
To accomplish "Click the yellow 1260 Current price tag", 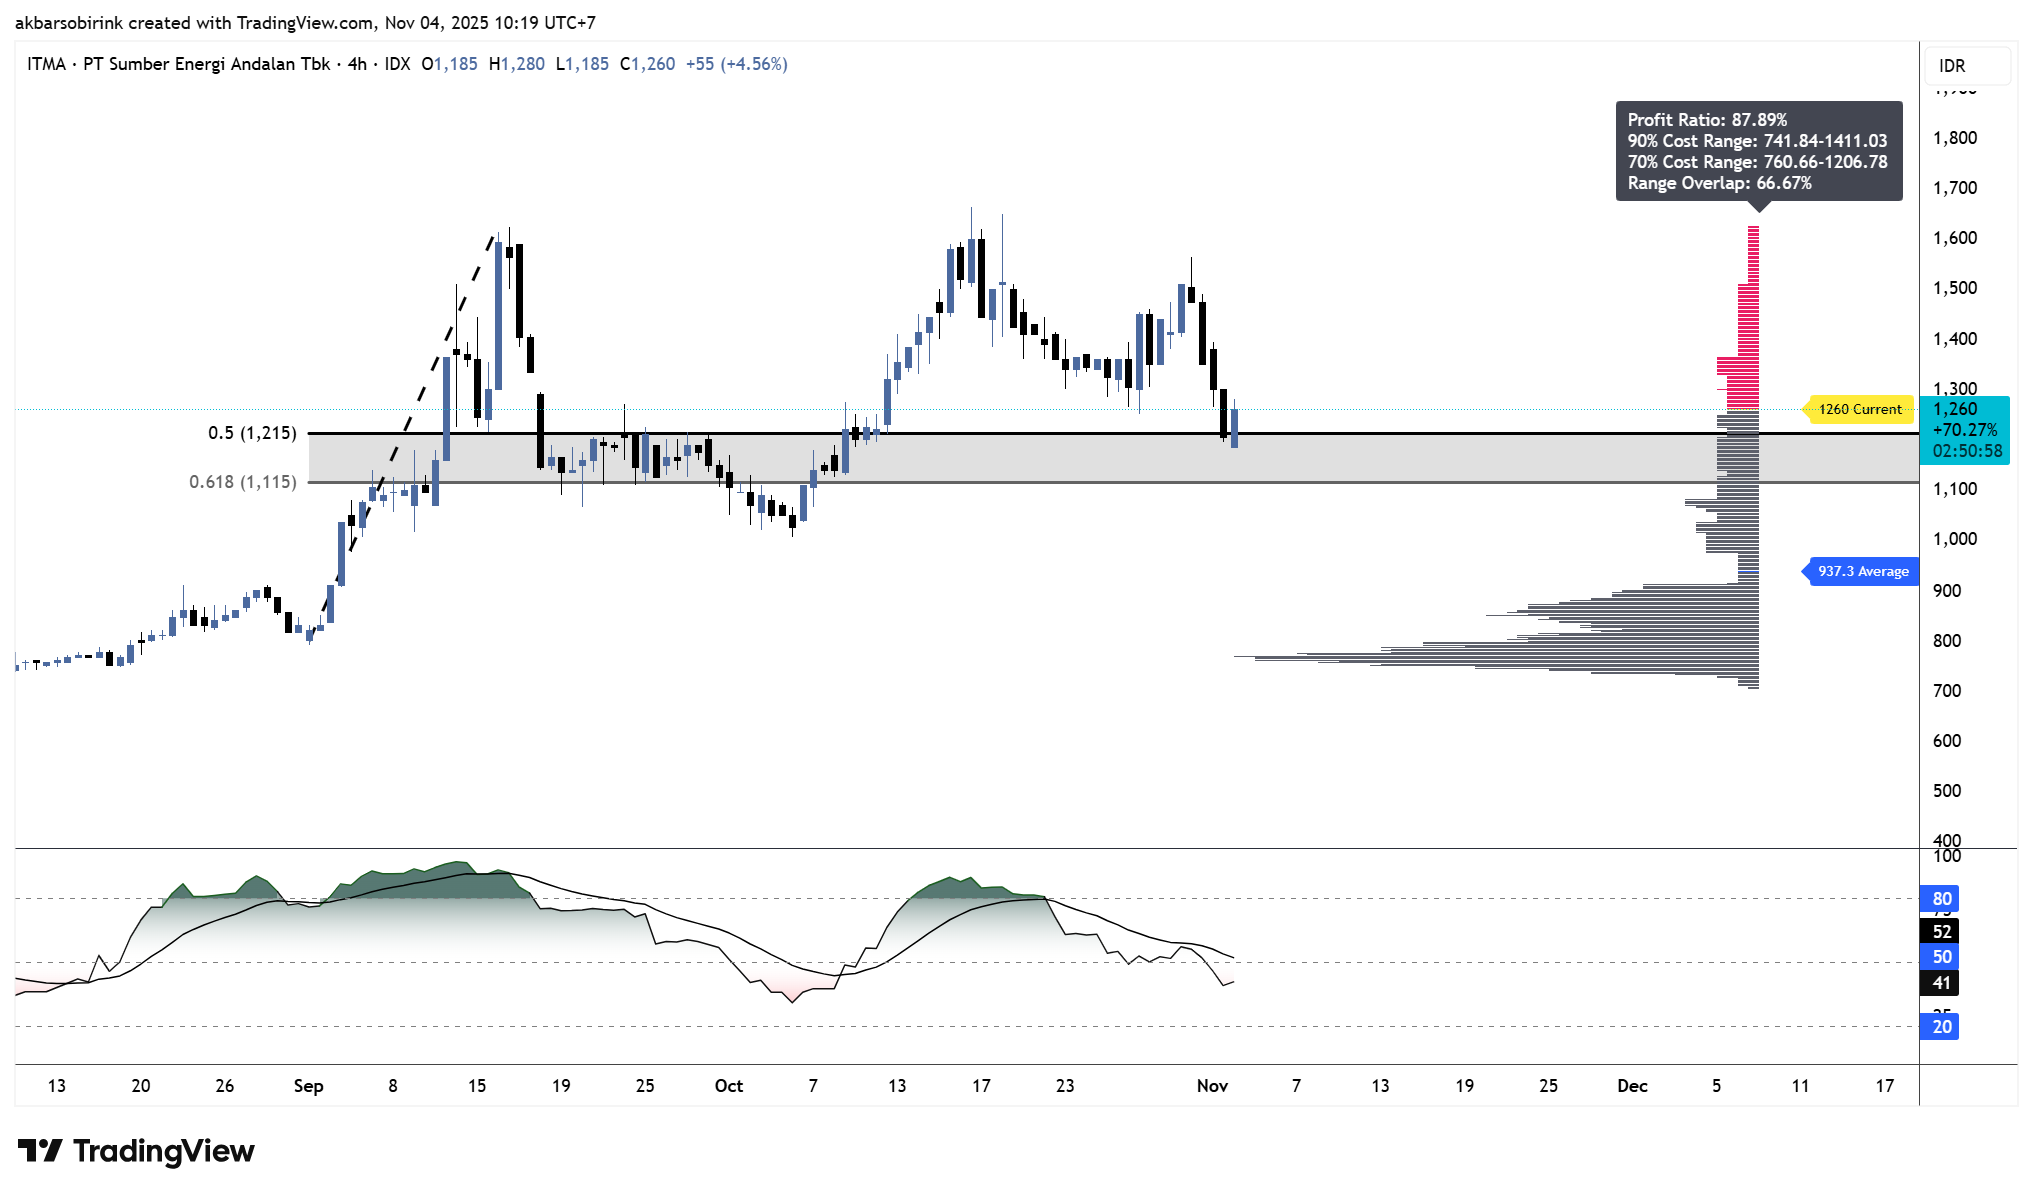I will pos(1859,409).
